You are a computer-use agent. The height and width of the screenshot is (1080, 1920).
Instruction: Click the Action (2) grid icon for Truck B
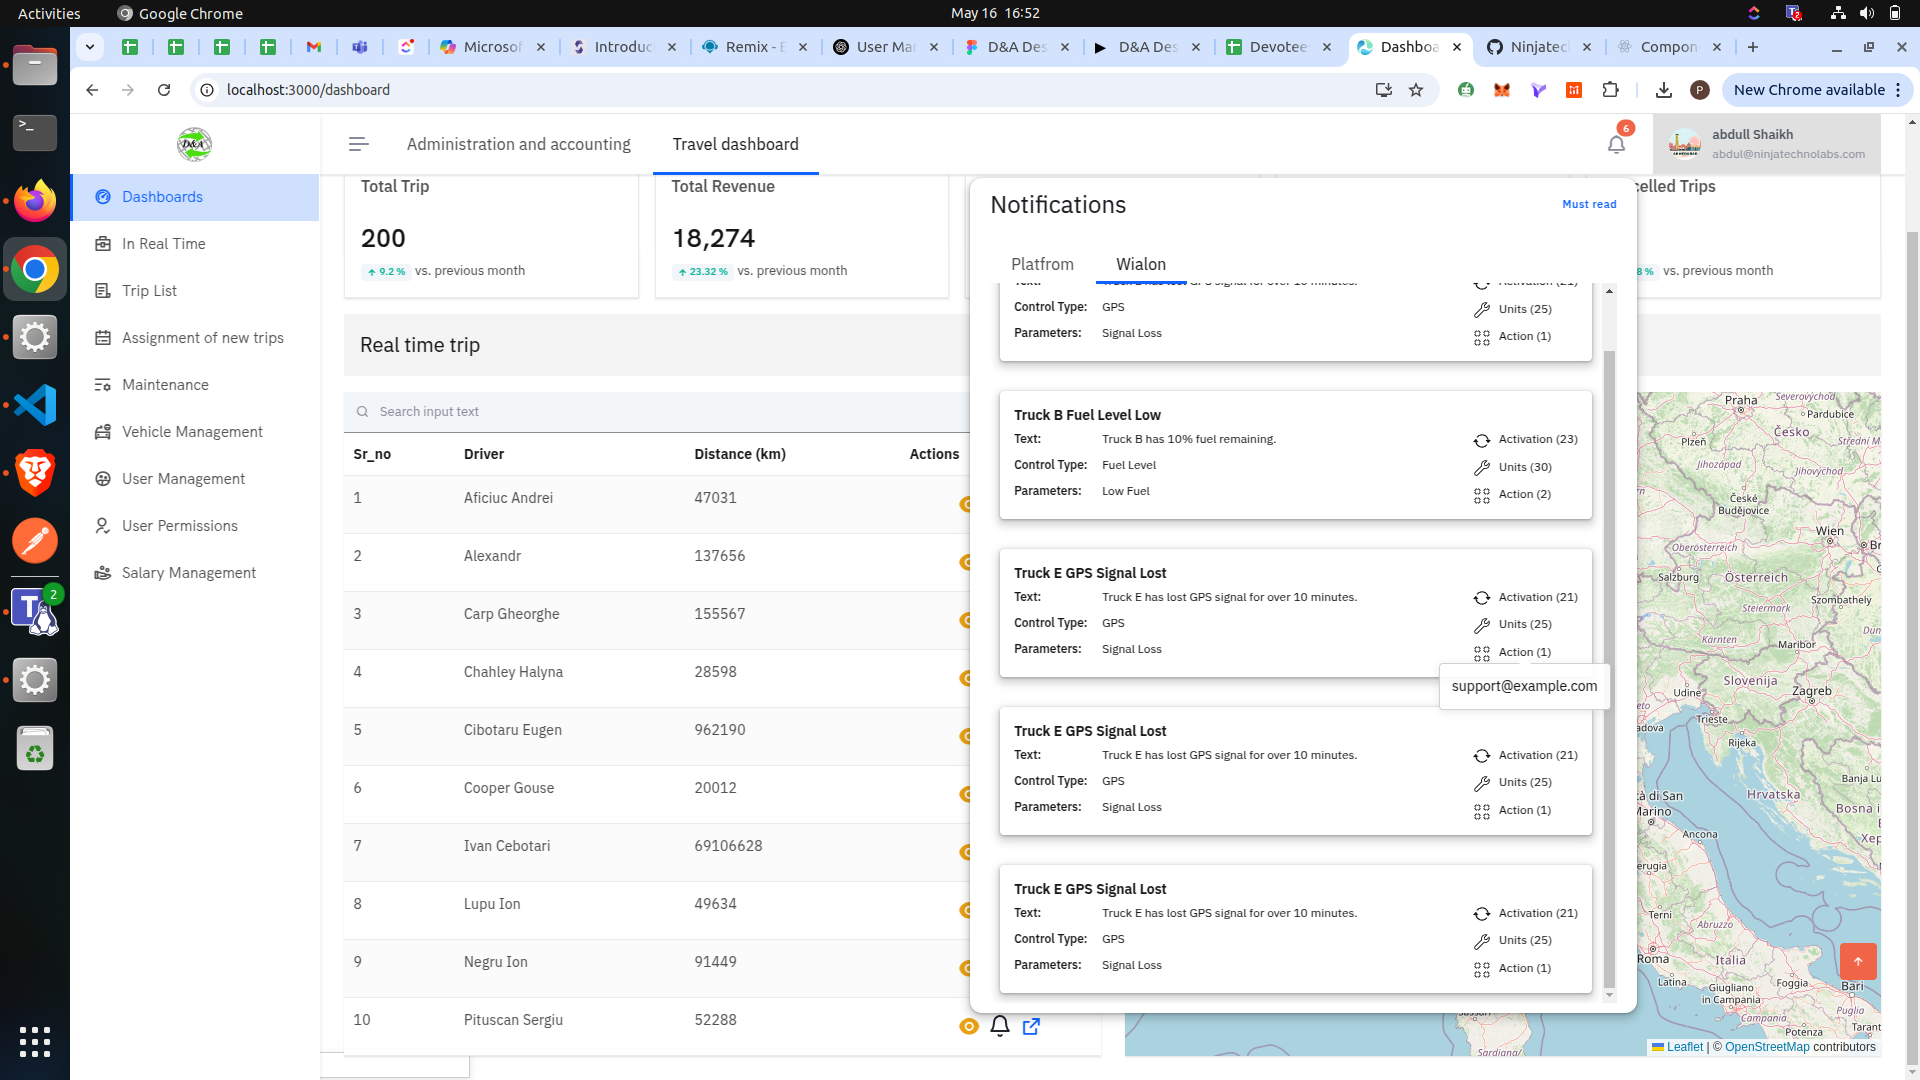pyautogui.click(x=1481, y=495)
